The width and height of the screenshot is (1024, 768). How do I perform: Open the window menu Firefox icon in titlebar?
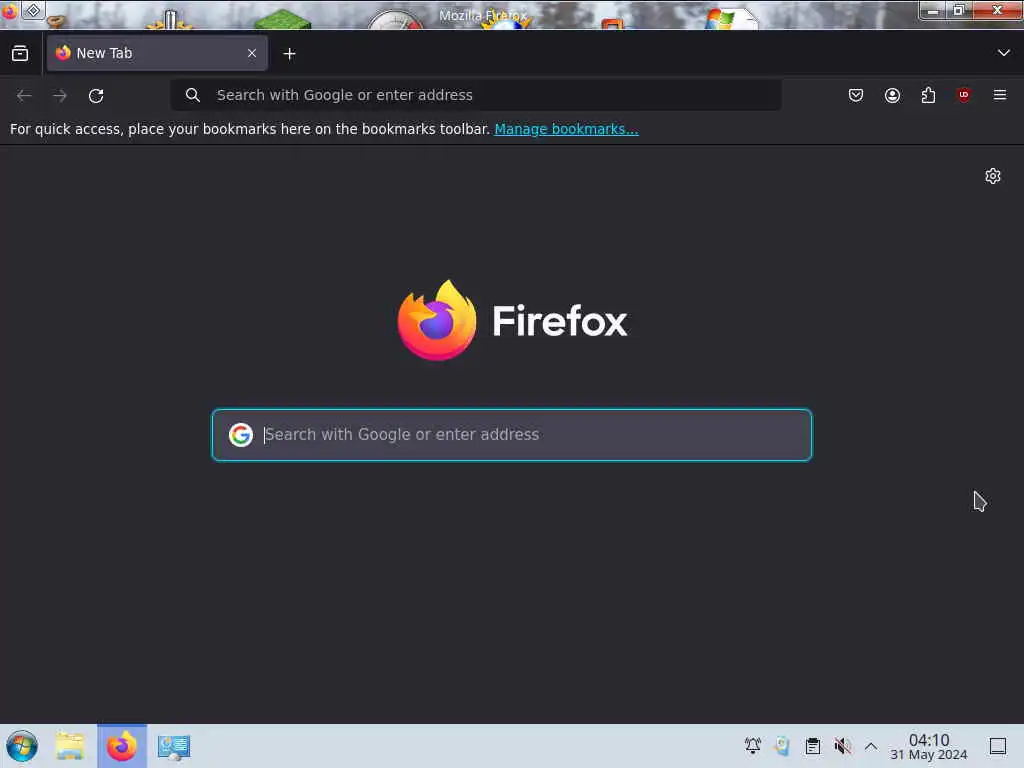[x=9, y=11]
